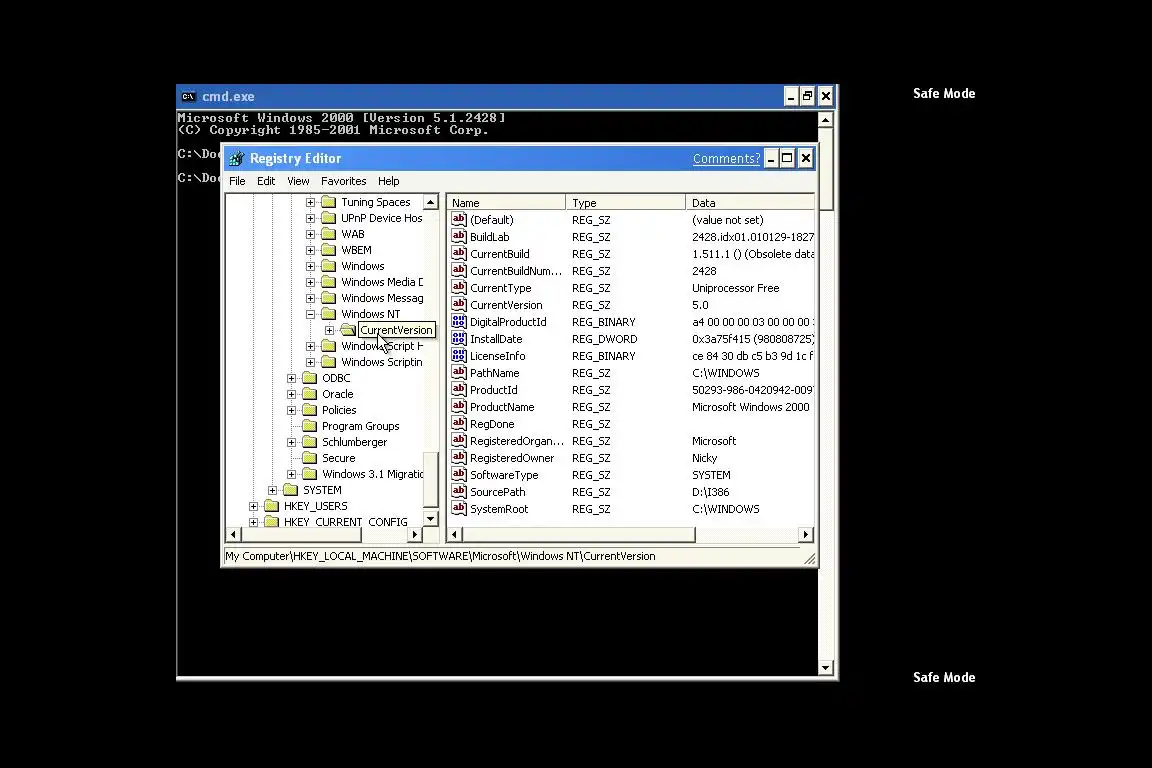Viewport: 1152px width, 768px height.
Task: Click the RegisteredOwner string value icon
Action: 459,457
